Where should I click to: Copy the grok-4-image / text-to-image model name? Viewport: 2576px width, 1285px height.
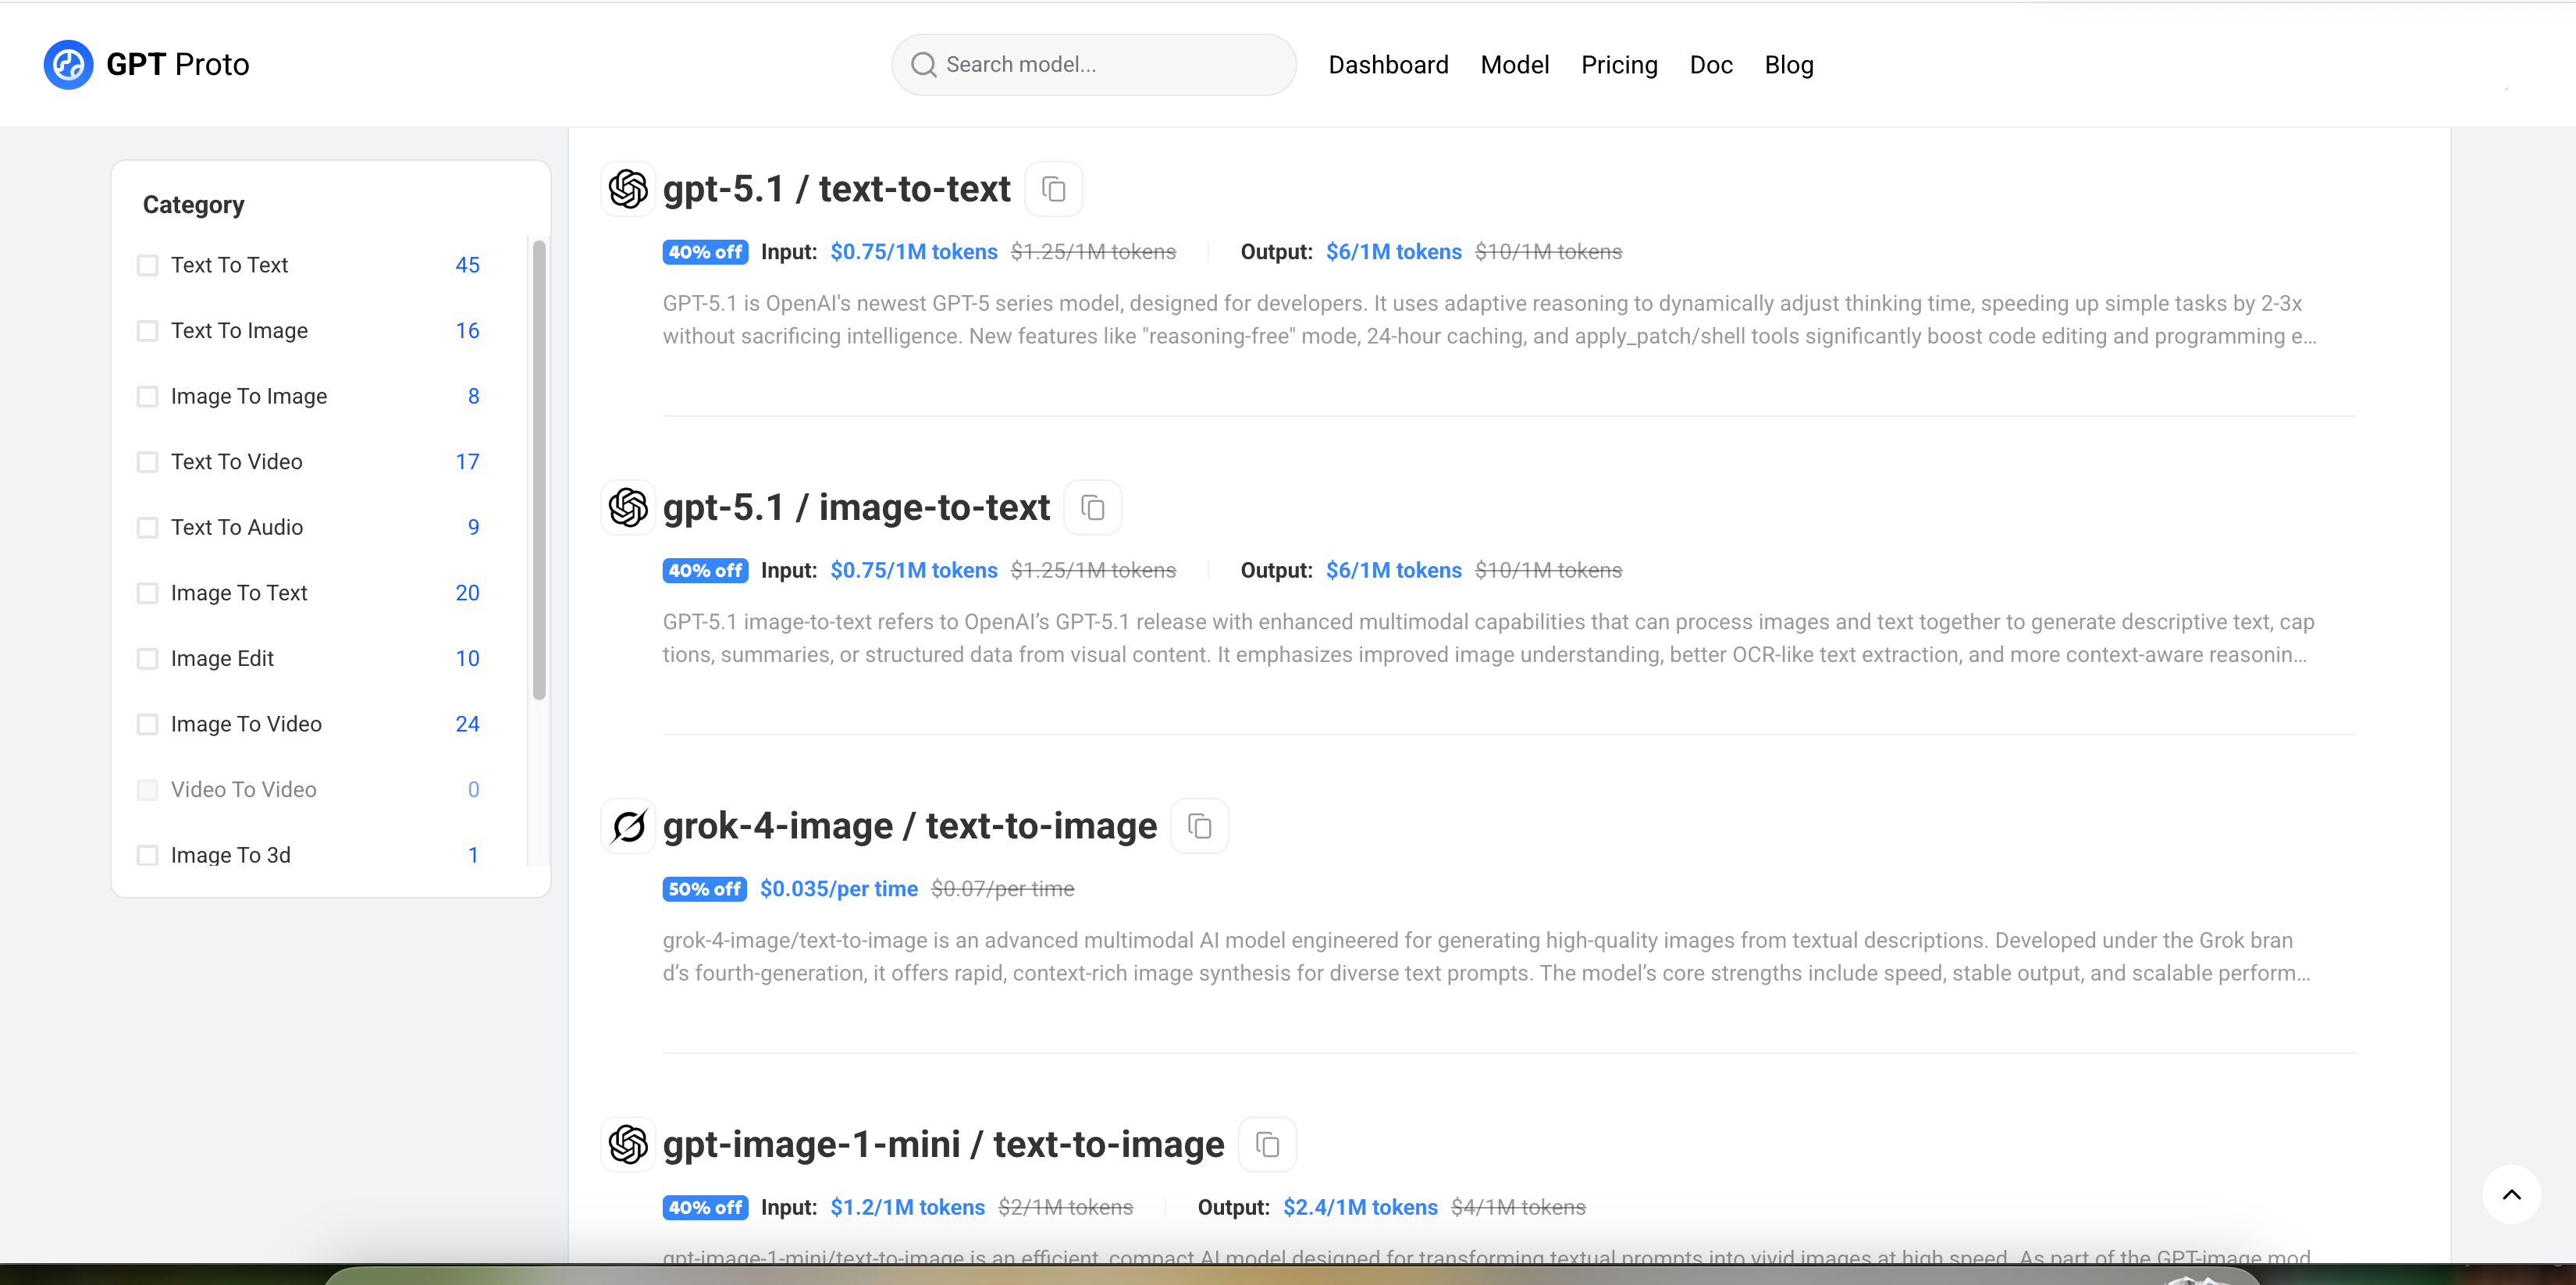(x=1199, y=826)
